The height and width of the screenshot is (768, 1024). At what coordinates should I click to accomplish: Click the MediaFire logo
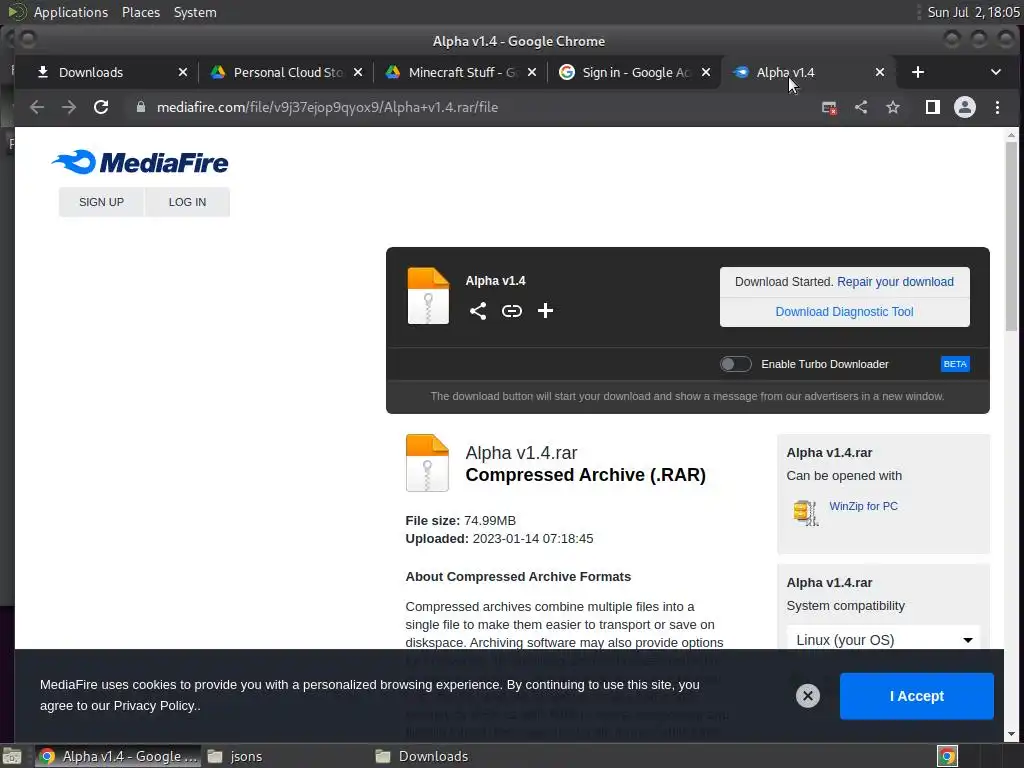click(x=140, y=163)
